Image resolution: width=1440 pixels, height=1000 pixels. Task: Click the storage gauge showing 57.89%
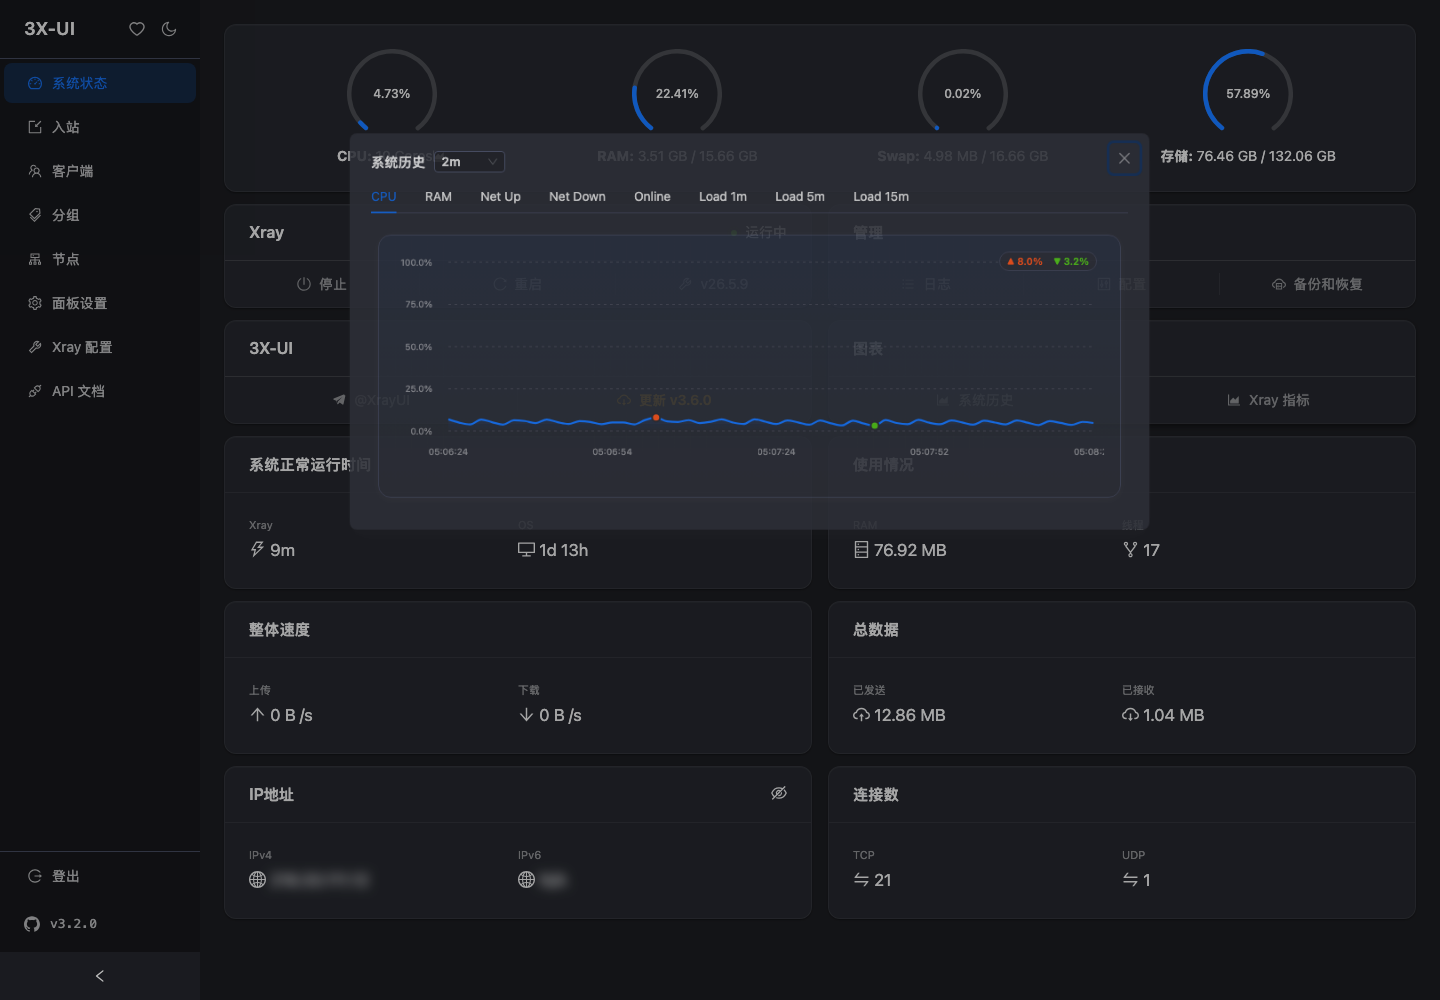pos(1248,93)
